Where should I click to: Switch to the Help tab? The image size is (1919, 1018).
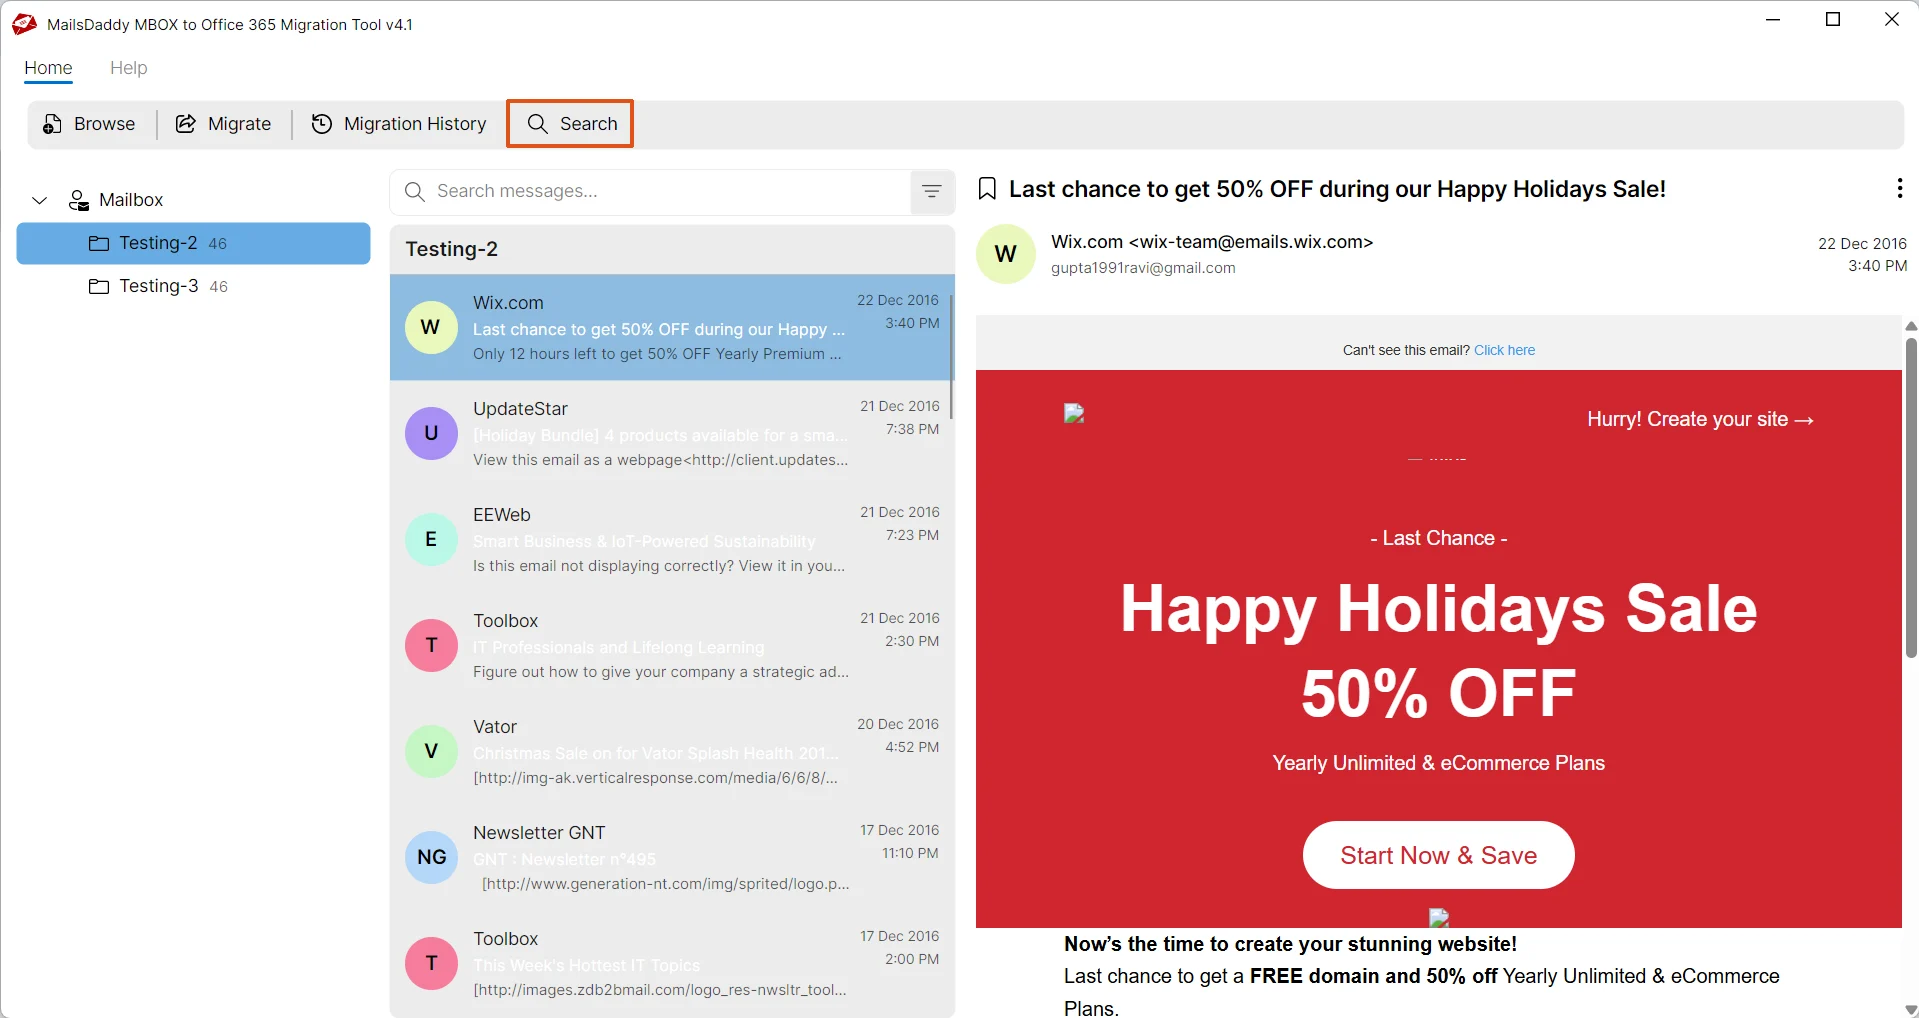tap(128, 68)
